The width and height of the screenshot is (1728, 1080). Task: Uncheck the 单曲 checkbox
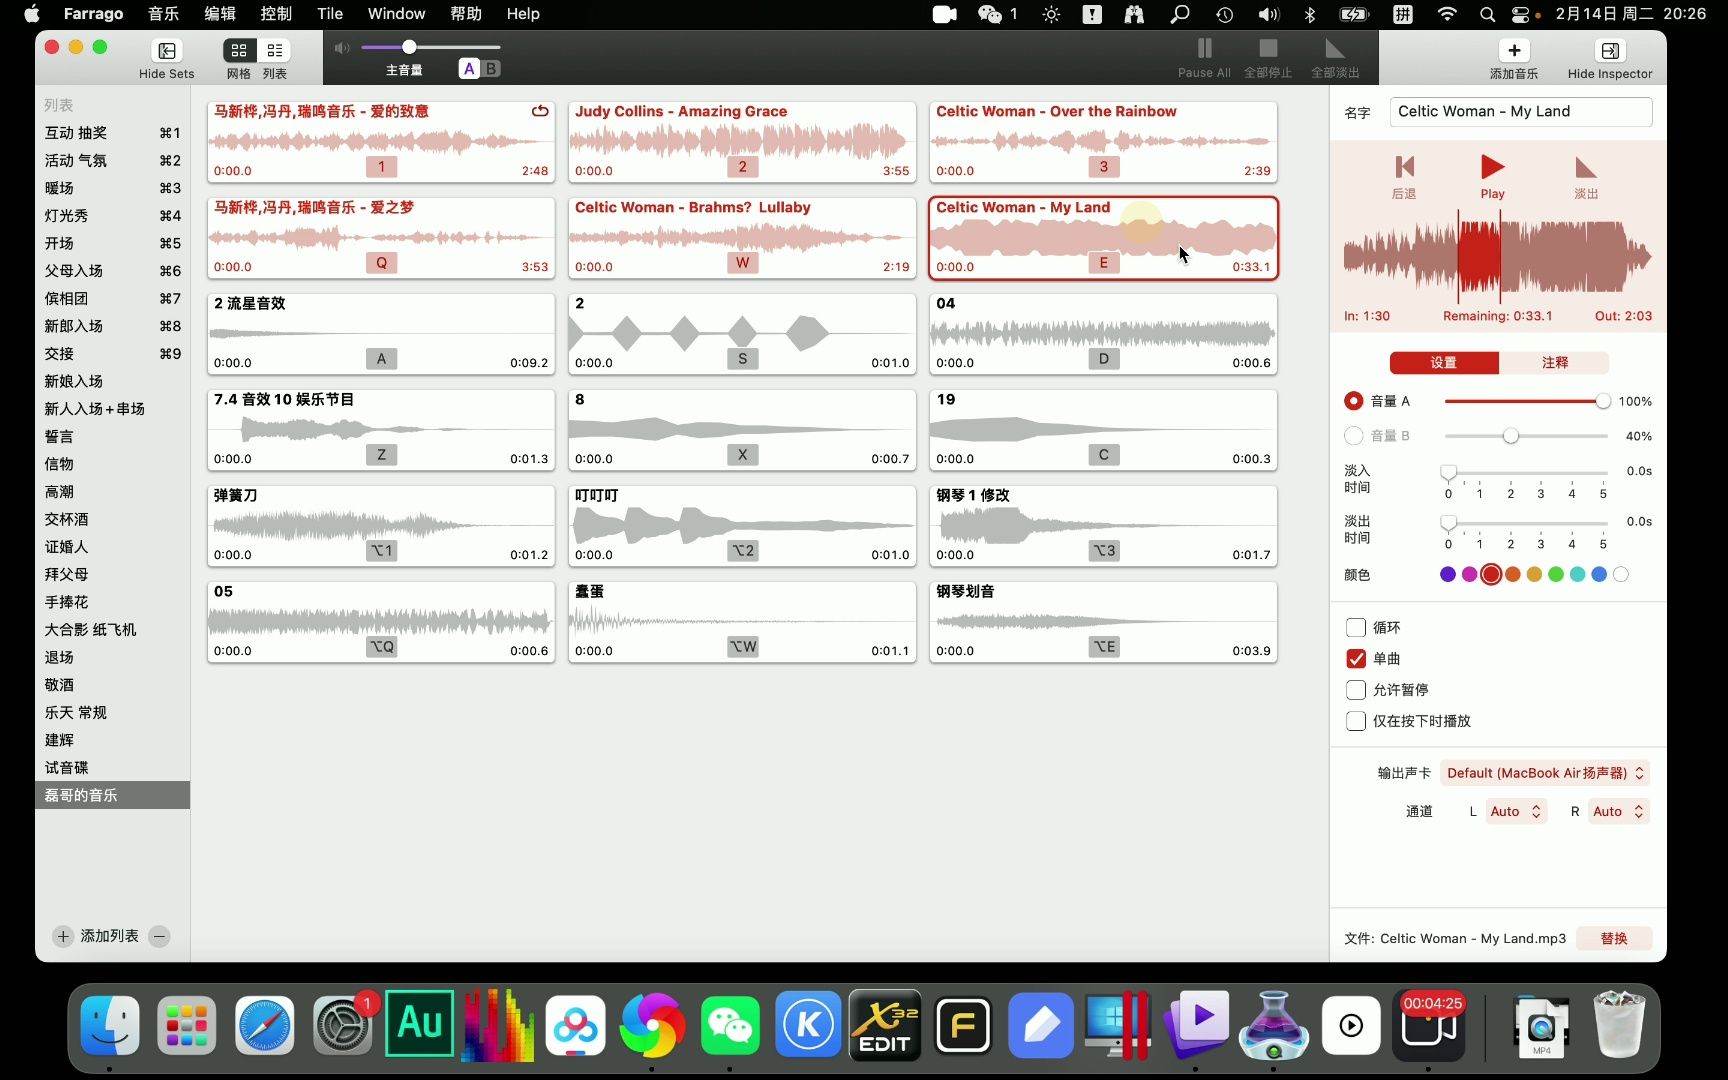(x=1356, y=659)
